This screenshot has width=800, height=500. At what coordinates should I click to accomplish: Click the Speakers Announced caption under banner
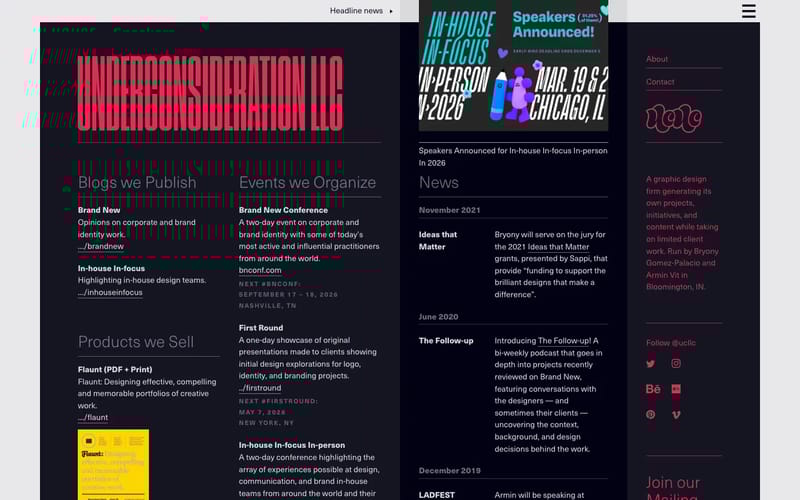[513, 157]
